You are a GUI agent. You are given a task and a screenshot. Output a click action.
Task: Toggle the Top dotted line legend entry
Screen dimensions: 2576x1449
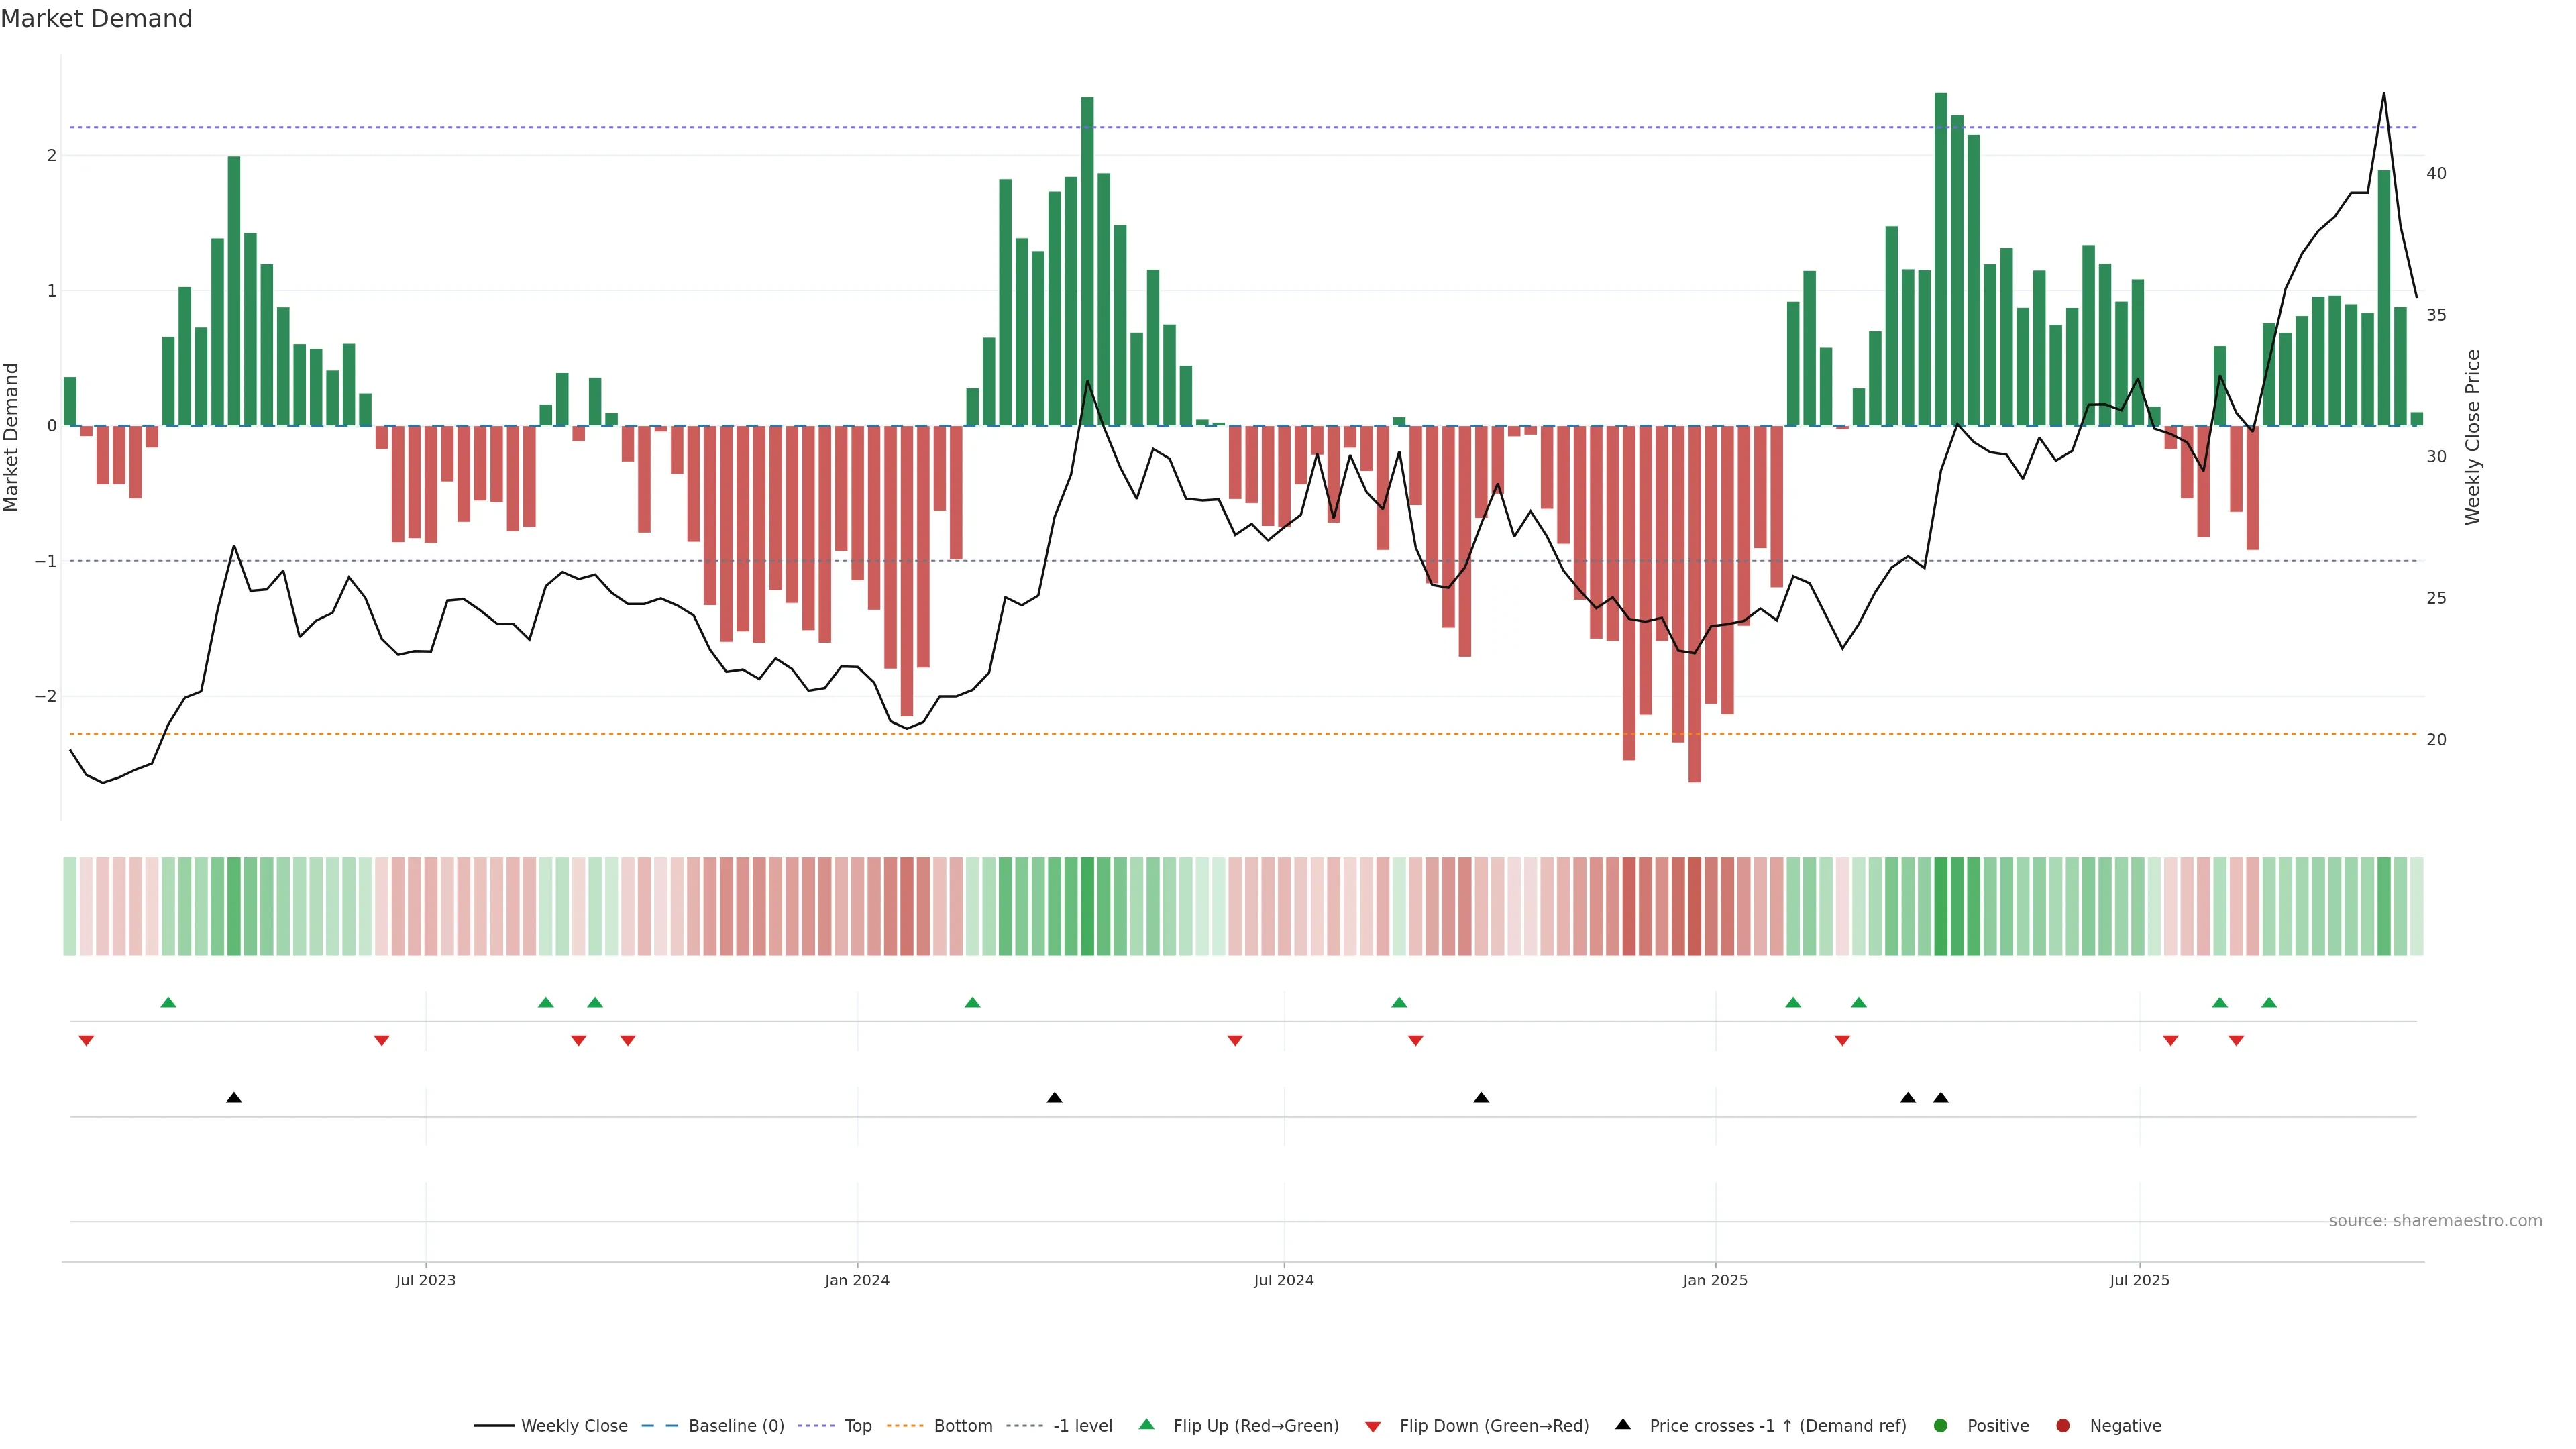[857, 1425]
